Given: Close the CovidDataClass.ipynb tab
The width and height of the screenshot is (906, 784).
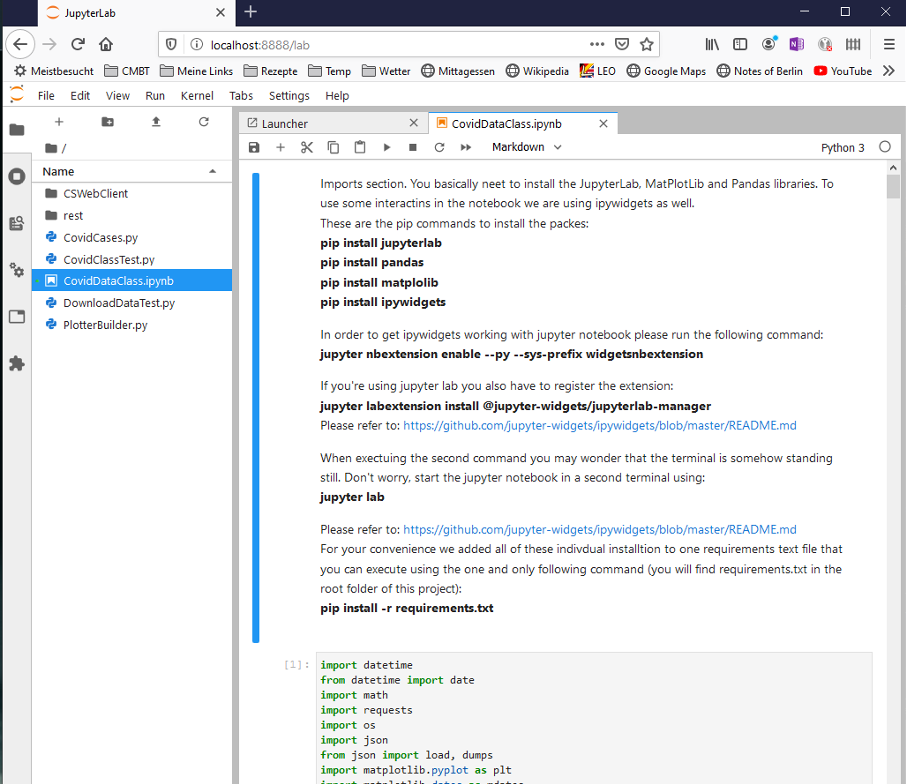Looking at the screenshot, I should coord(605,123).
